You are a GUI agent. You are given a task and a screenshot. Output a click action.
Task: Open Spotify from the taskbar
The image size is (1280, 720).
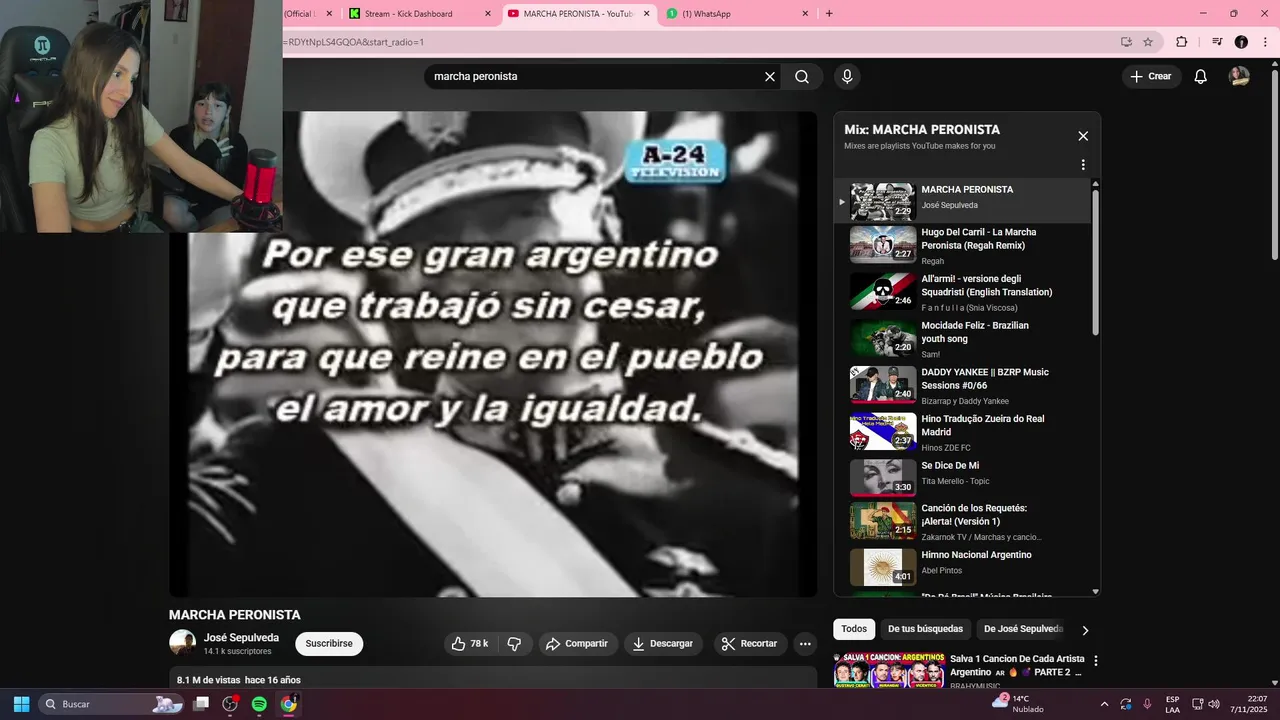click(x=259, y=704)
